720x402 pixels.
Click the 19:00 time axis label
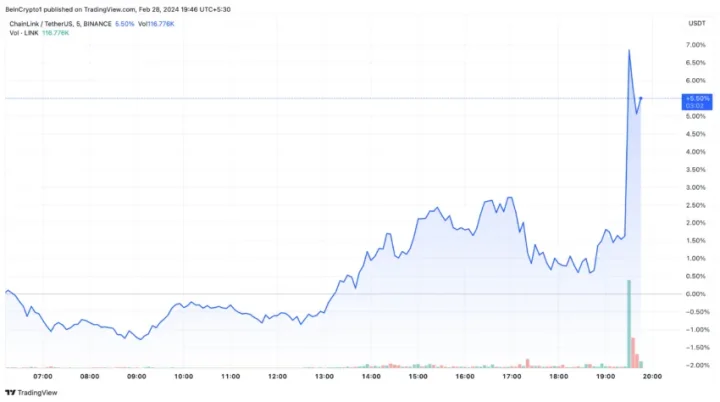605,377
